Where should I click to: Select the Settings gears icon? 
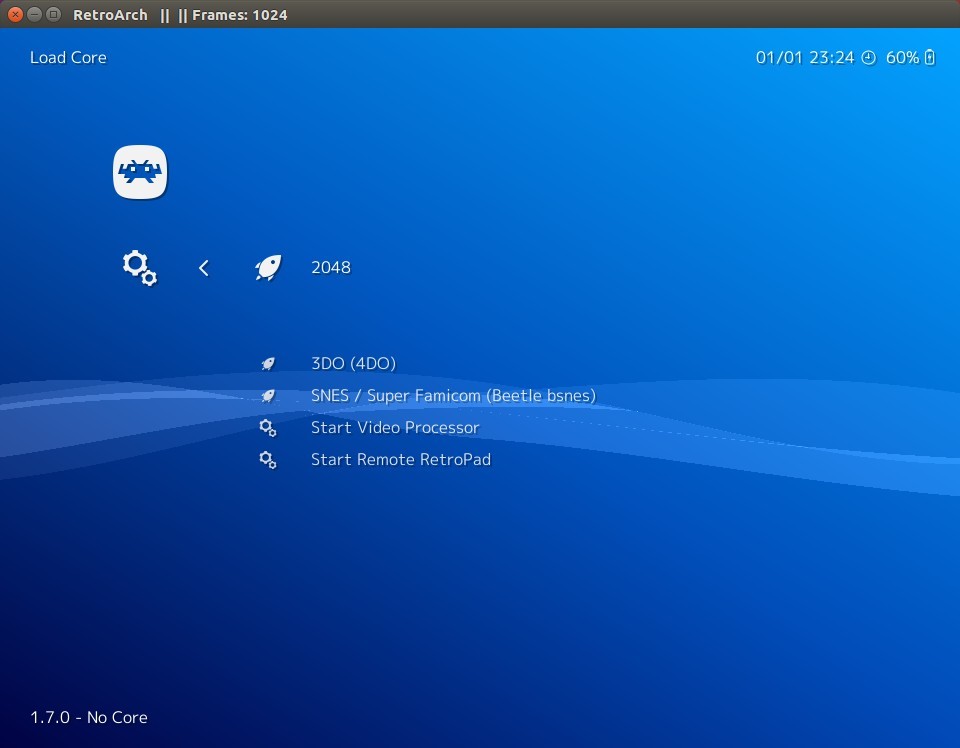139,268
